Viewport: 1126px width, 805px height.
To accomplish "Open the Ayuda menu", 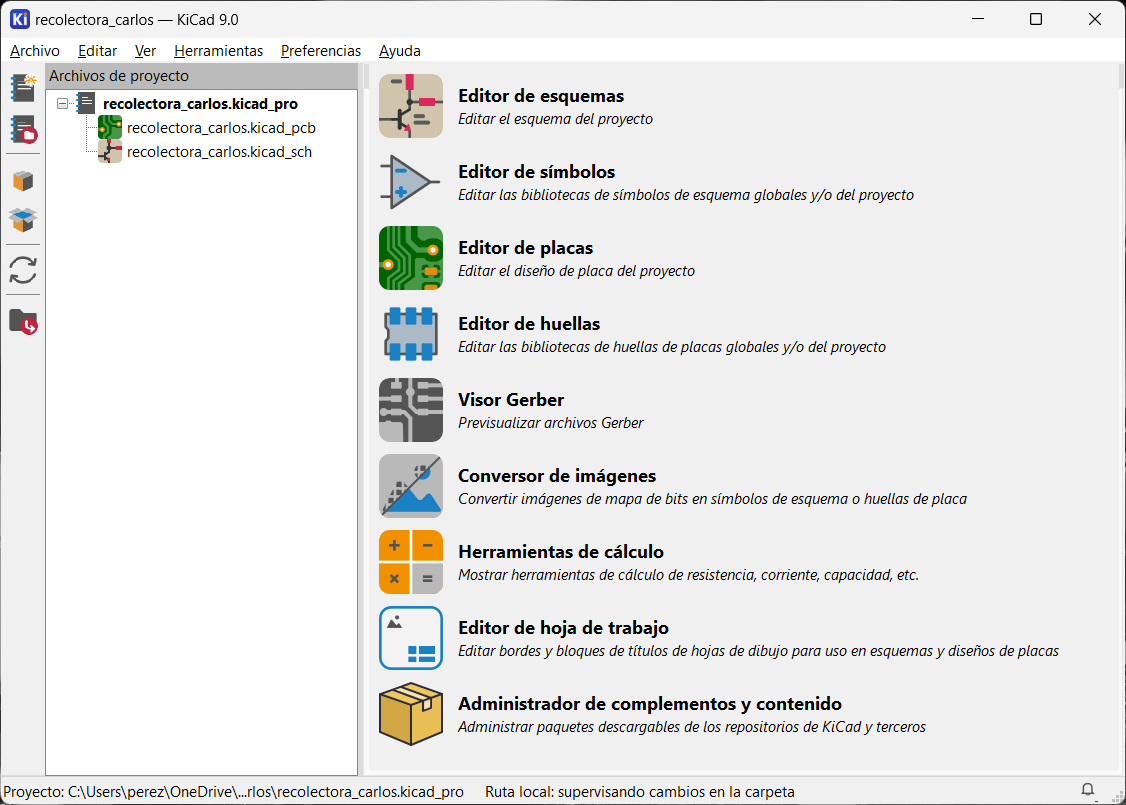I will click(x=400, y=51).
